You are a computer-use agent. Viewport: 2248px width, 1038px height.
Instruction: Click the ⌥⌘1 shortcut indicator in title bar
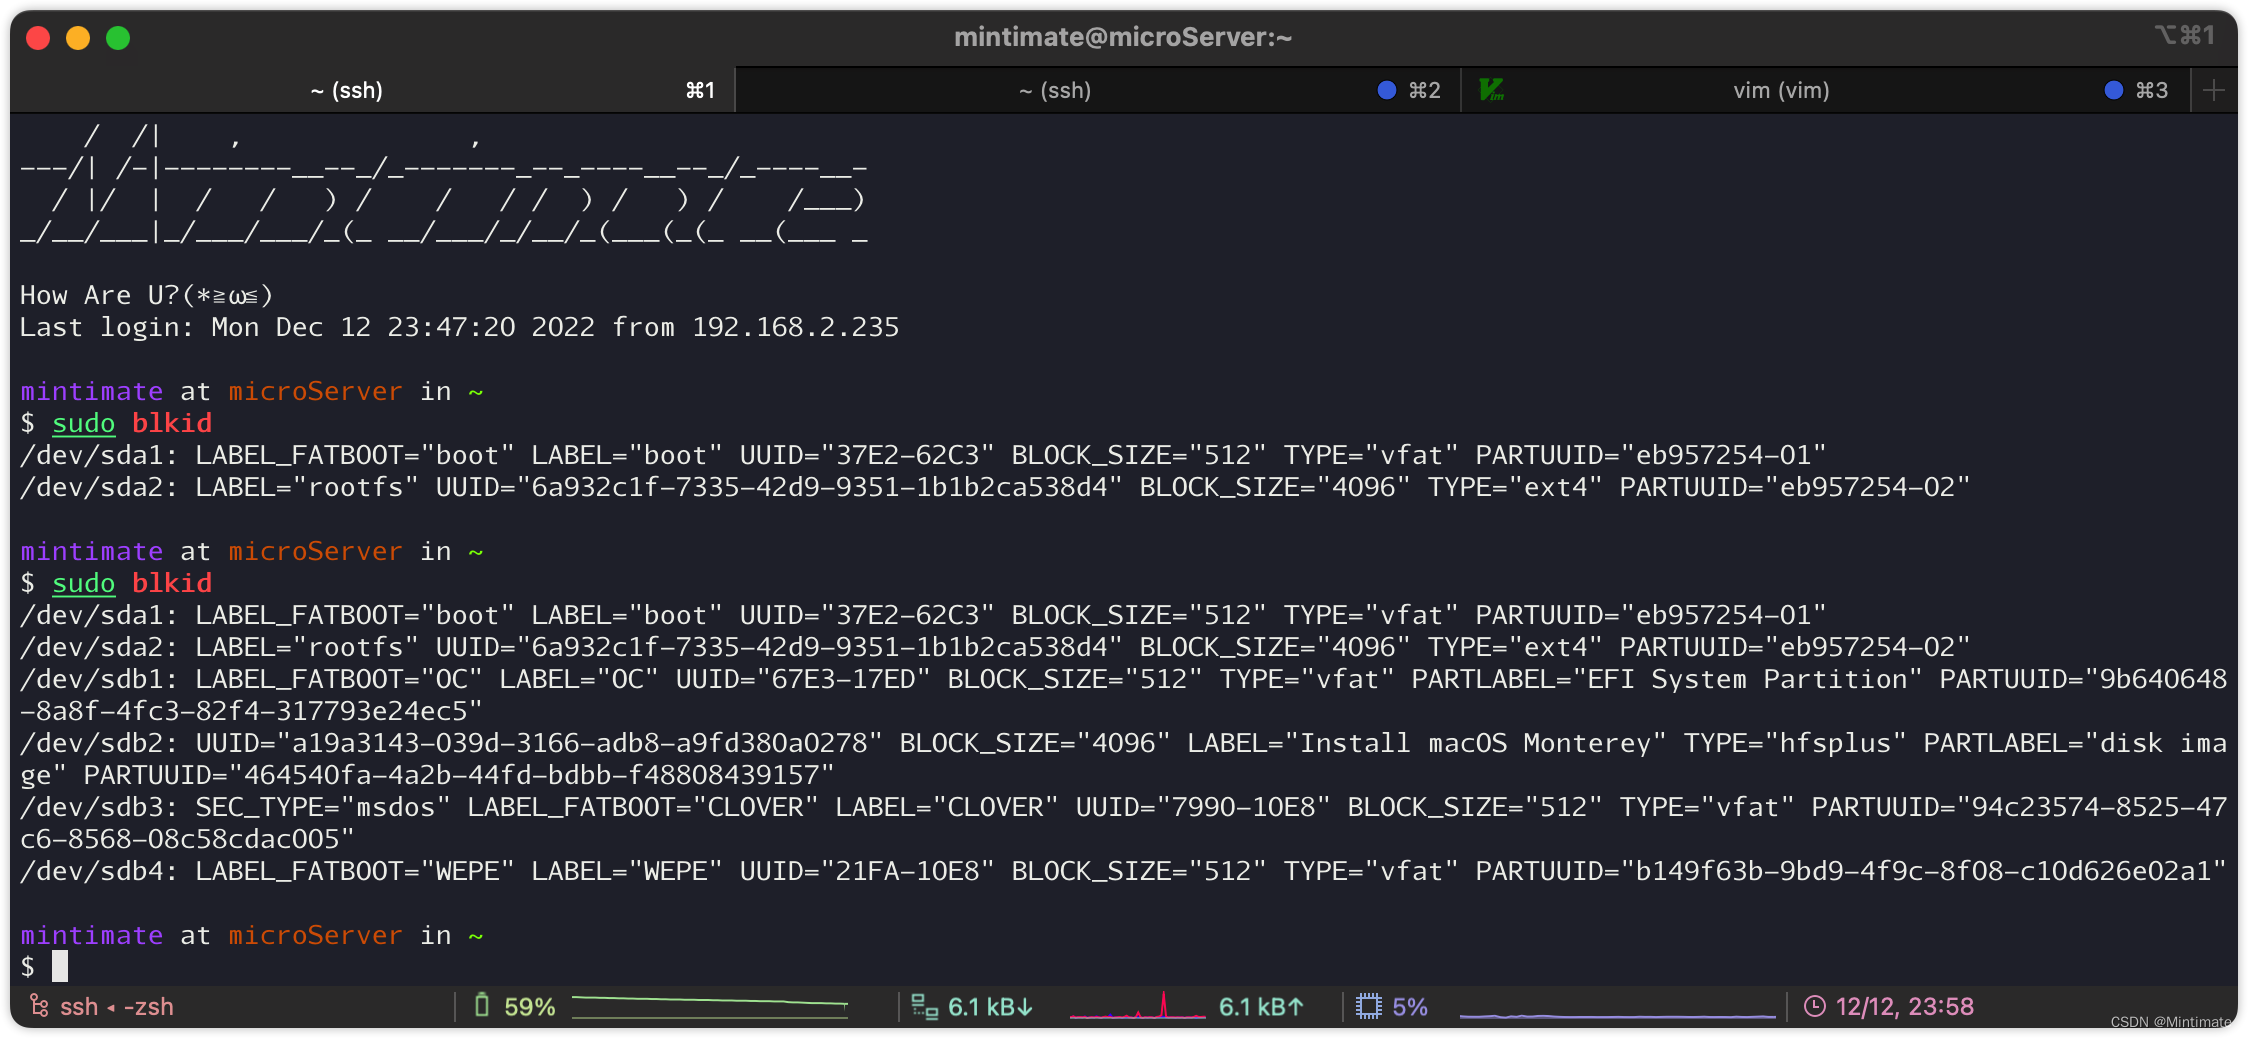click(2184, 36)
